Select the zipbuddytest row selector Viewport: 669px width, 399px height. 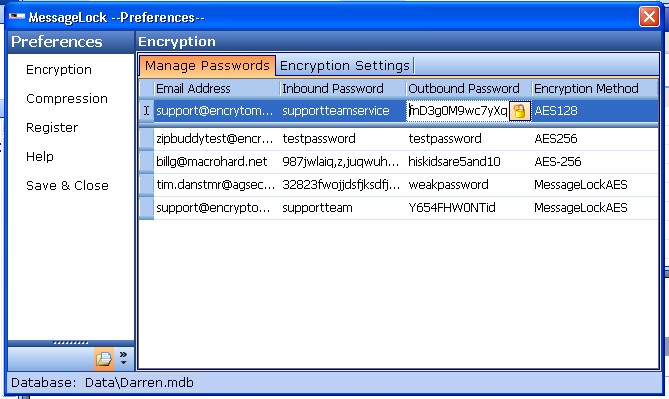pos(146,139)
